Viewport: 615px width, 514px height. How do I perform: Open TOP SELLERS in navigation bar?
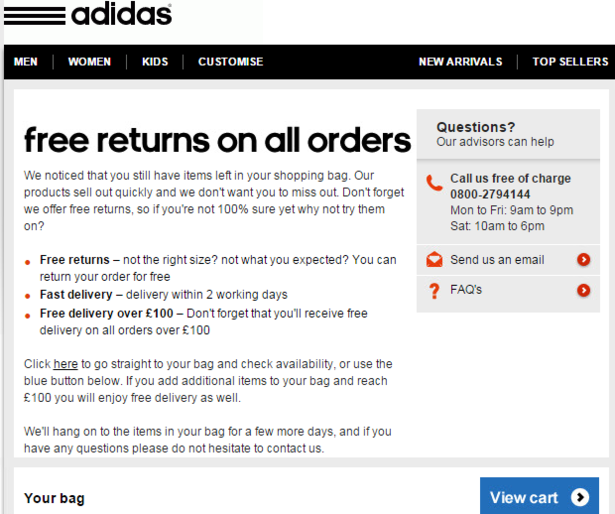(x=570, y=62)
